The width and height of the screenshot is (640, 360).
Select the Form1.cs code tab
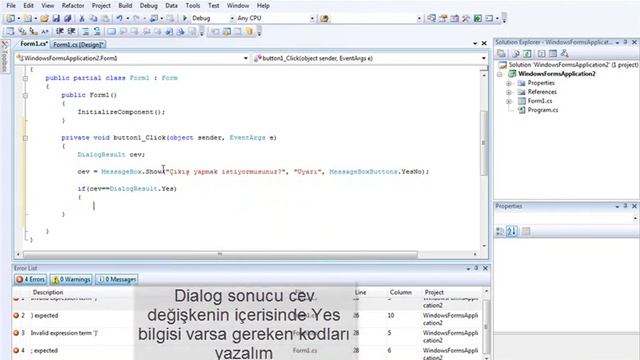coord(33,44)
